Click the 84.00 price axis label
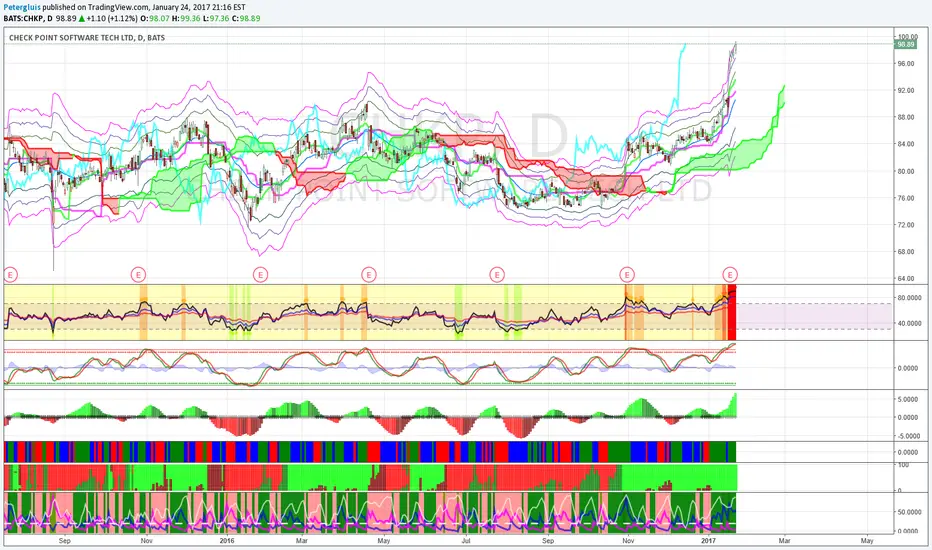This screenshot has width=932, height=550. (x=906, y=144)
